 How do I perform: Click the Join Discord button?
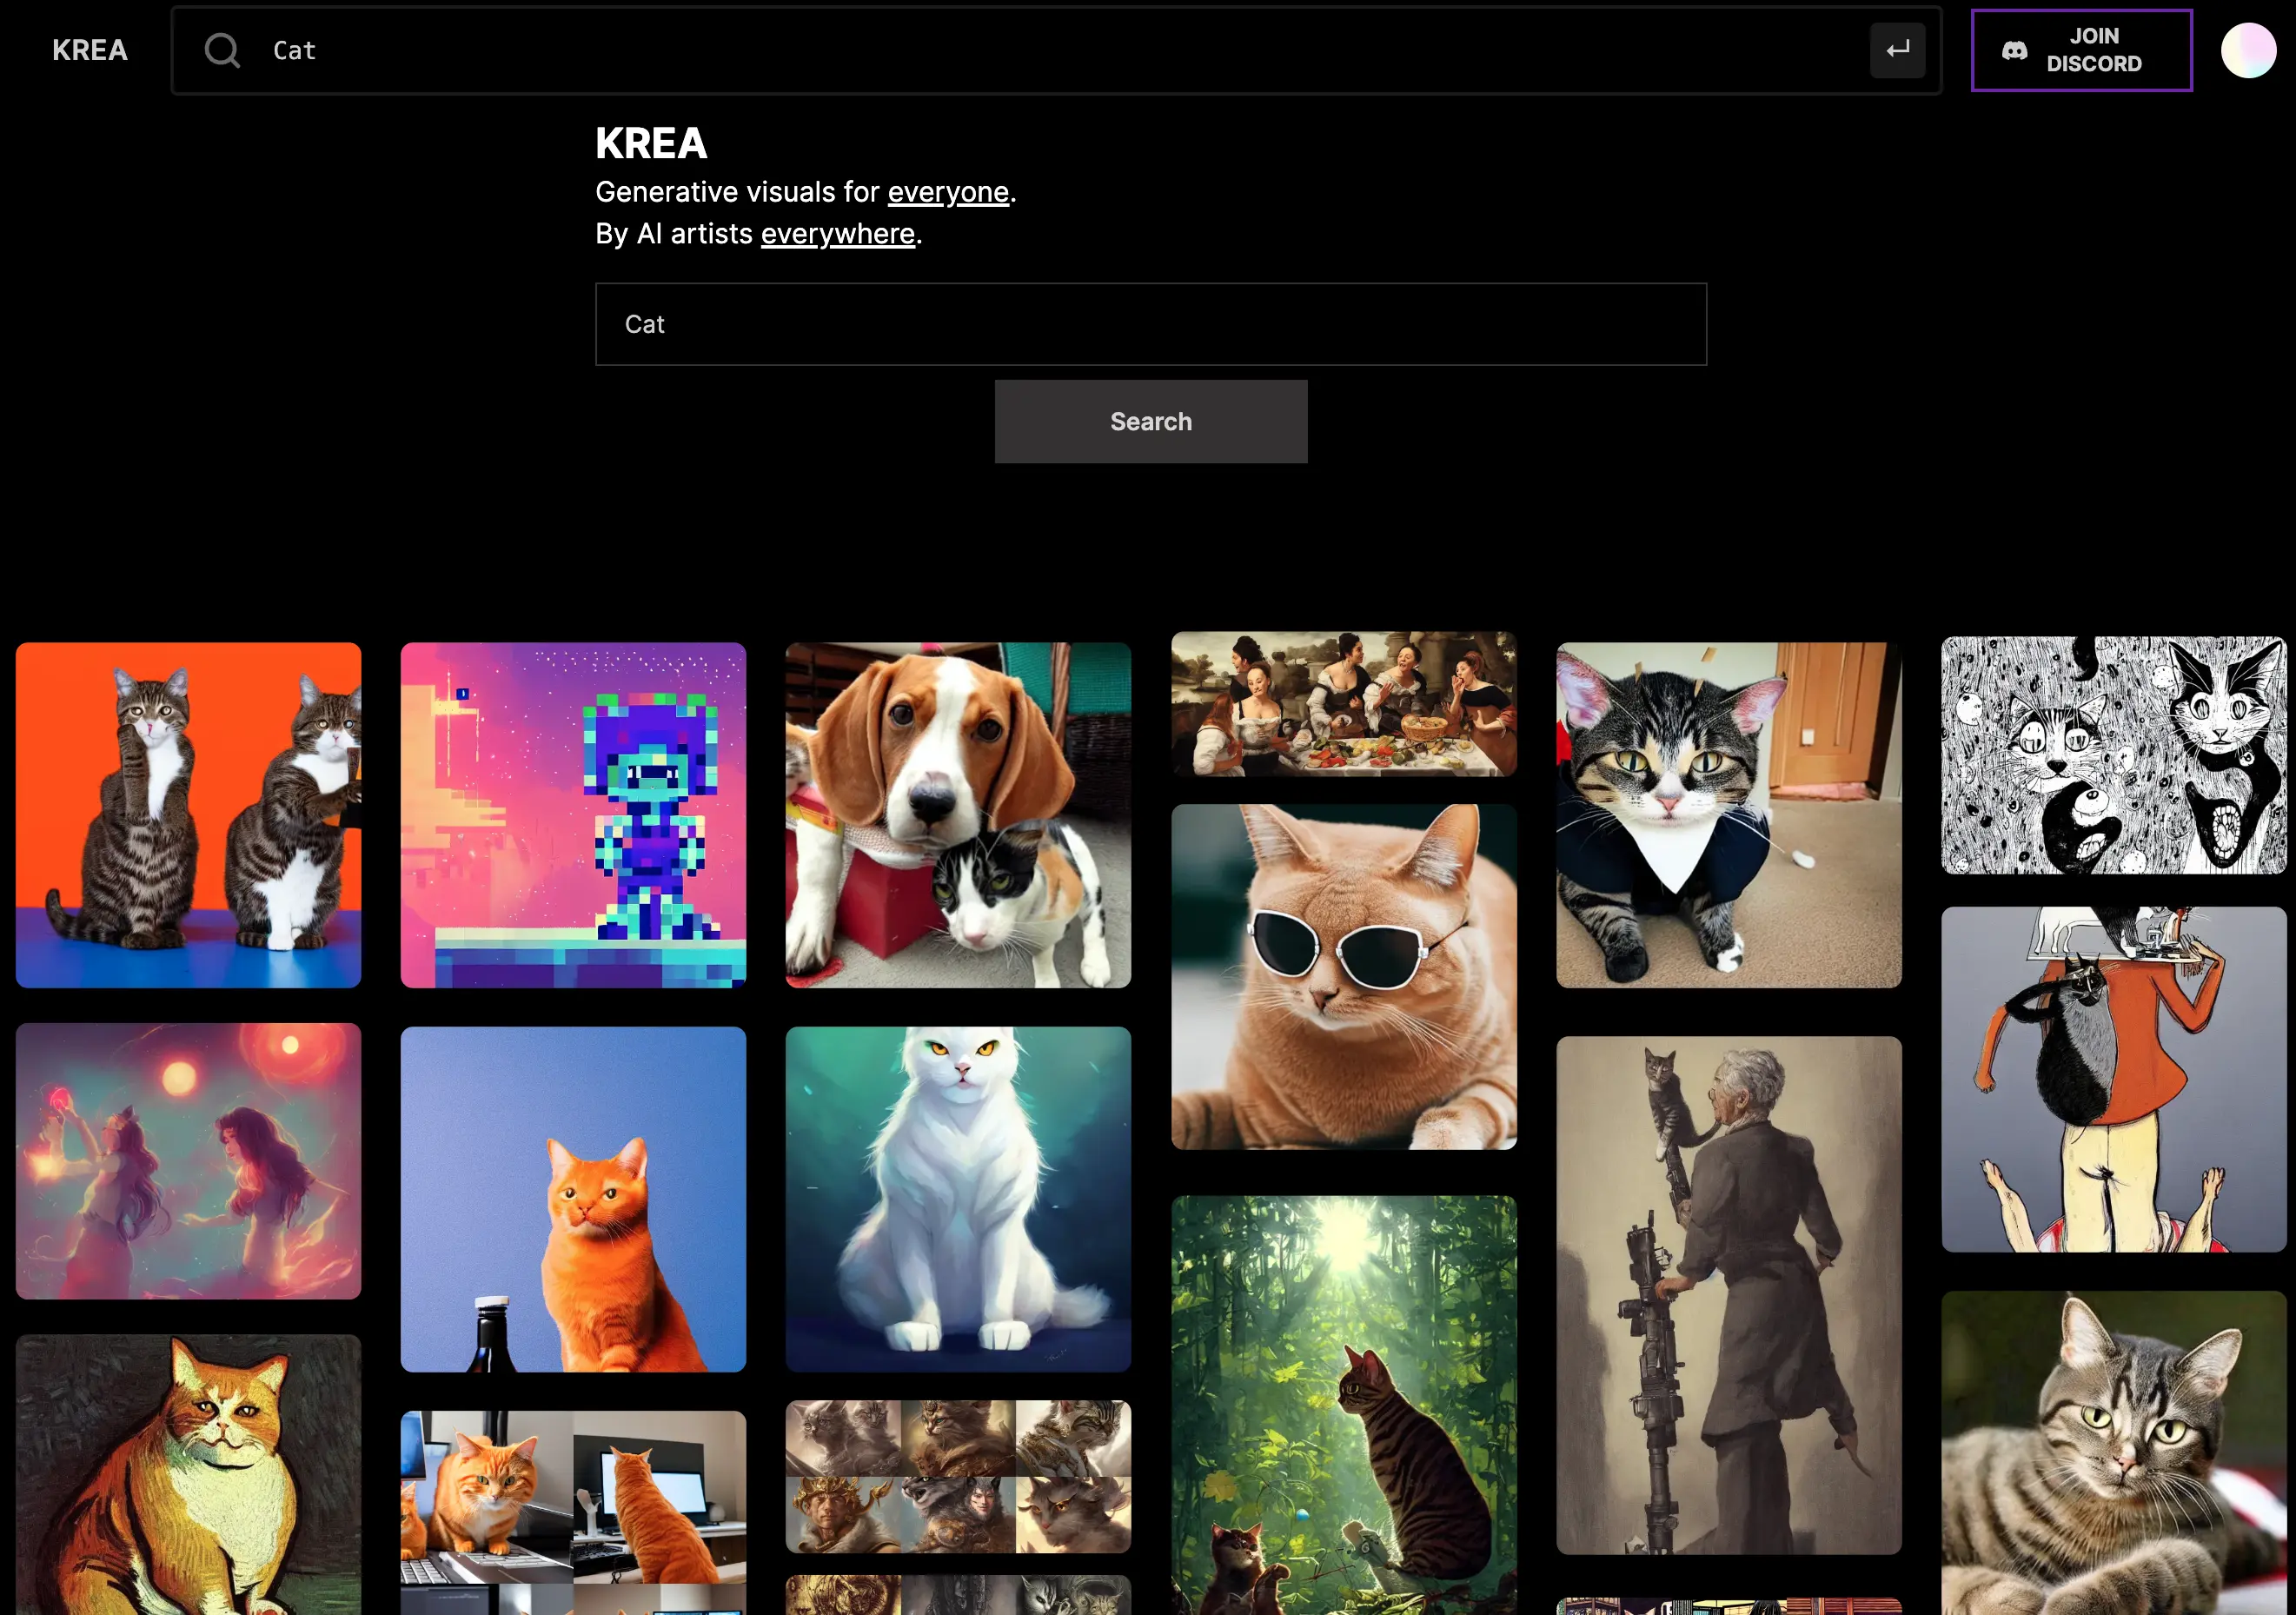point(2081,50)
